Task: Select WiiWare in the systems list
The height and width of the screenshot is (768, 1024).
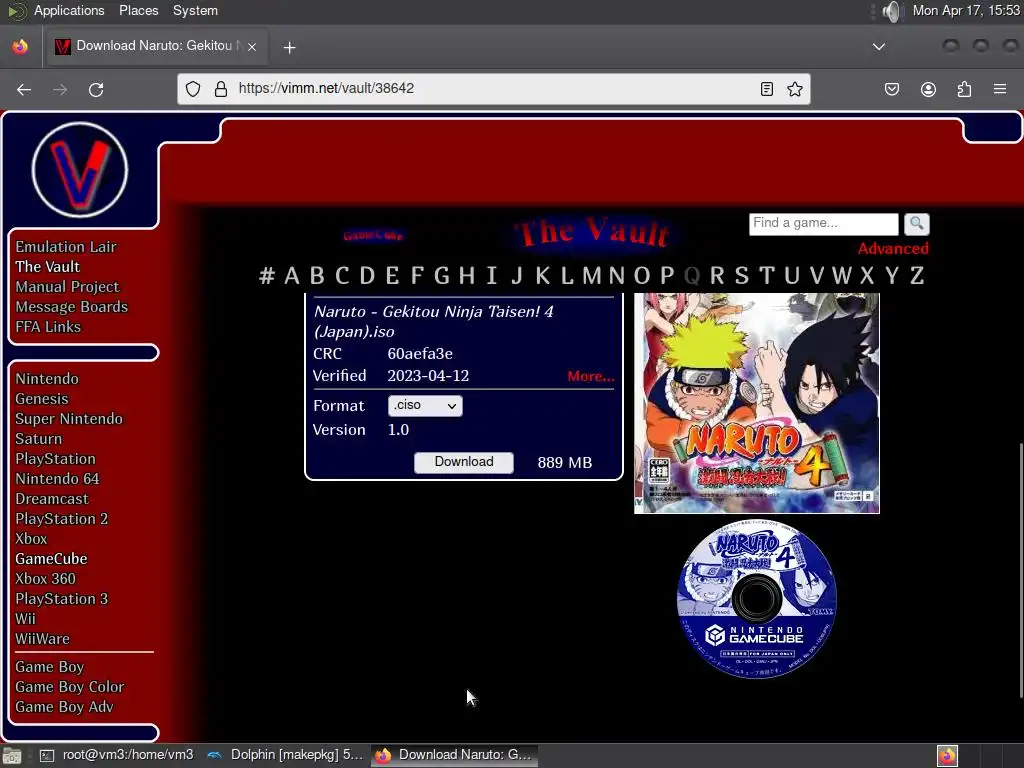Action: click(x=42, y=639)
